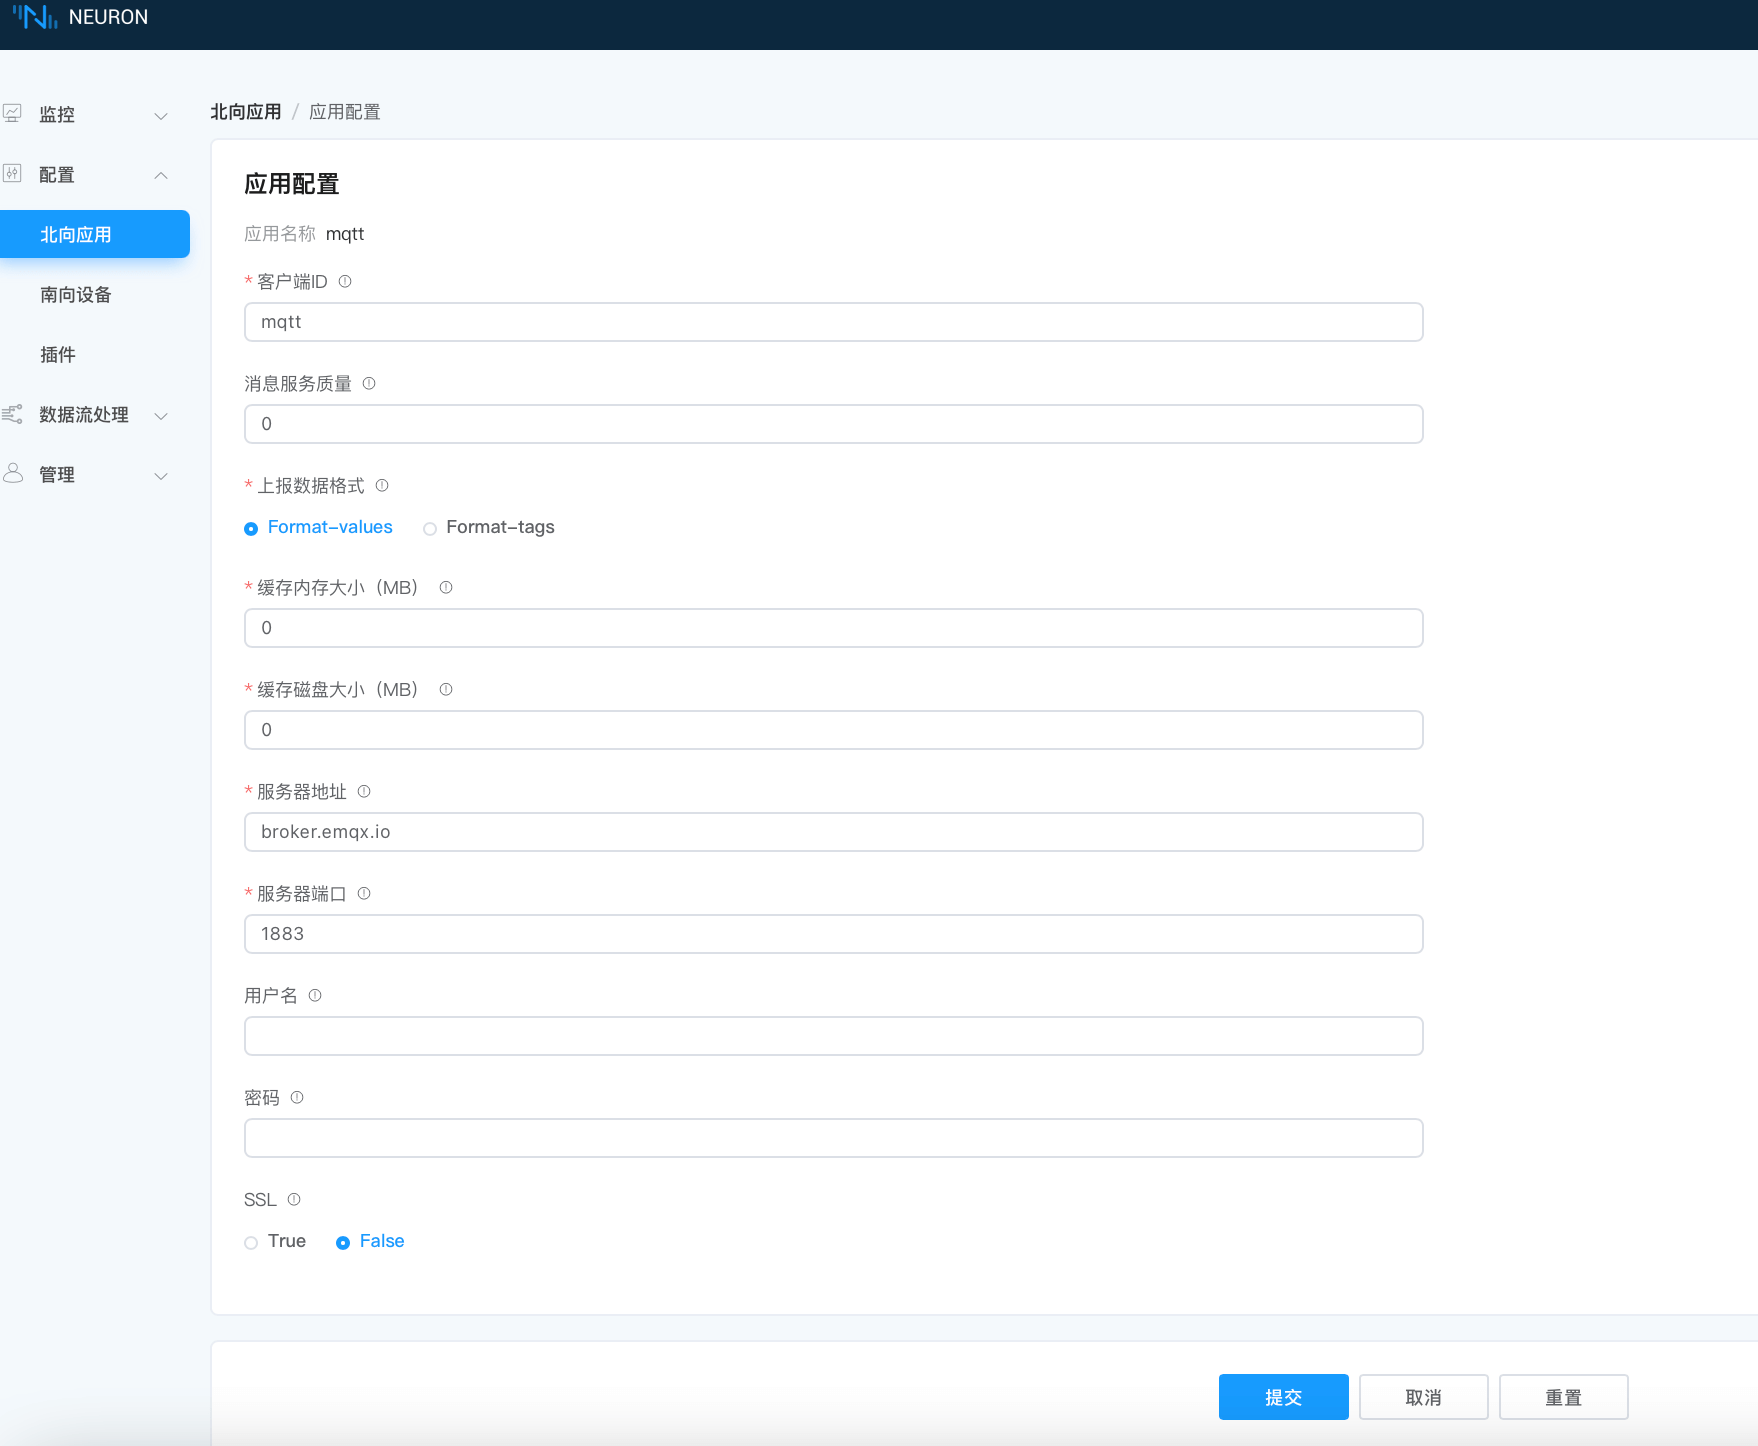Click the 北向应用 breadcrumb link
The height and width of the screenshot is (1446, 1758).
click(x=244, y=111)
